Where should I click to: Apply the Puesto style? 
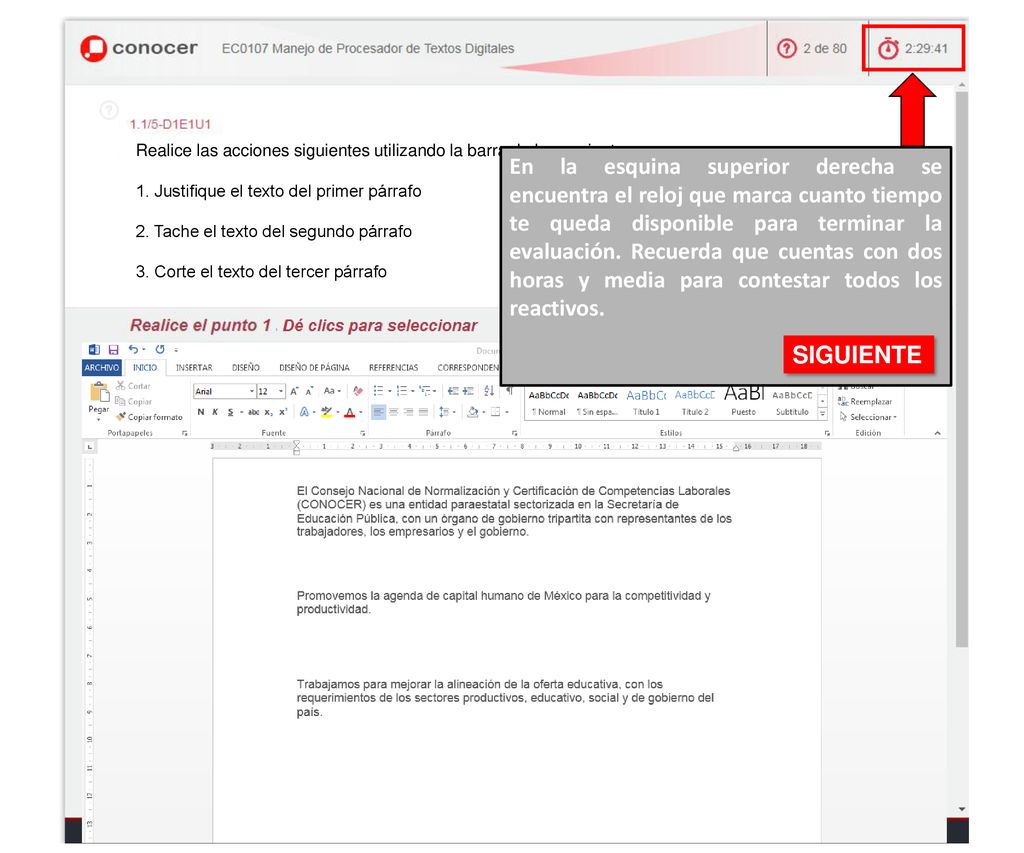(x=743, y=403)
